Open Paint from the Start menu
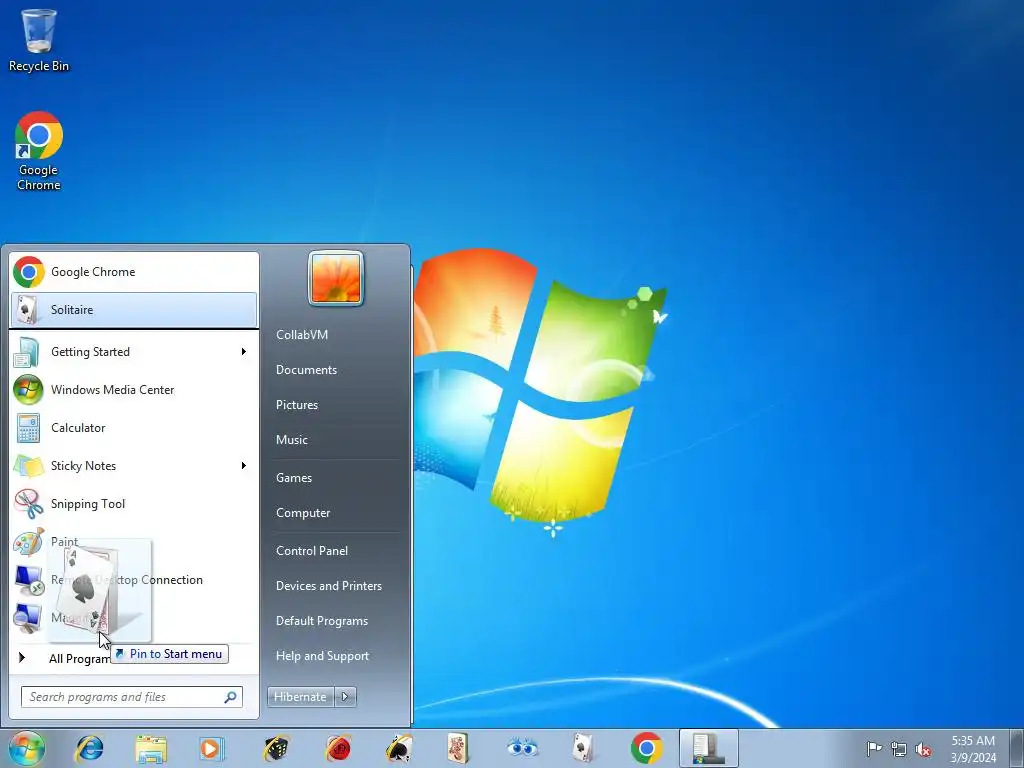Screen dimensions: 1024x768 (x=133, y=541)
